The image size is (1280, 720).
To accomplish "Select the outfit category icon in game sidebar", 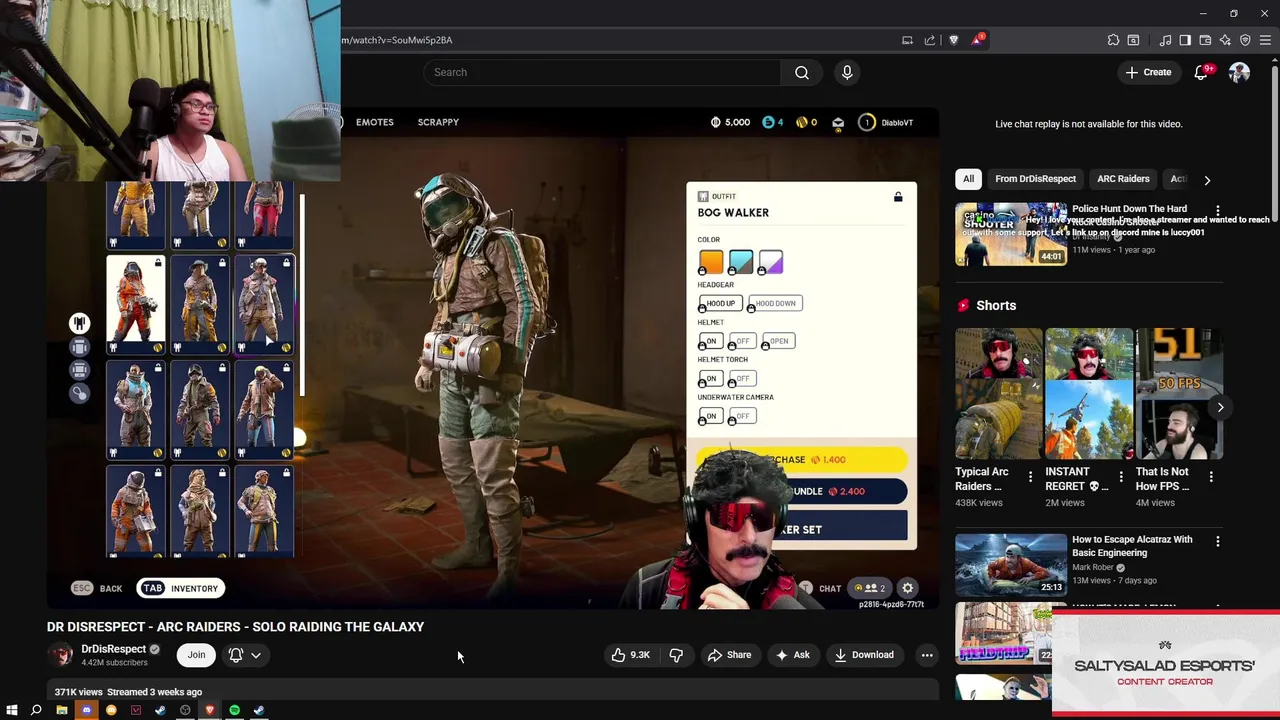I will coord(79,323).
